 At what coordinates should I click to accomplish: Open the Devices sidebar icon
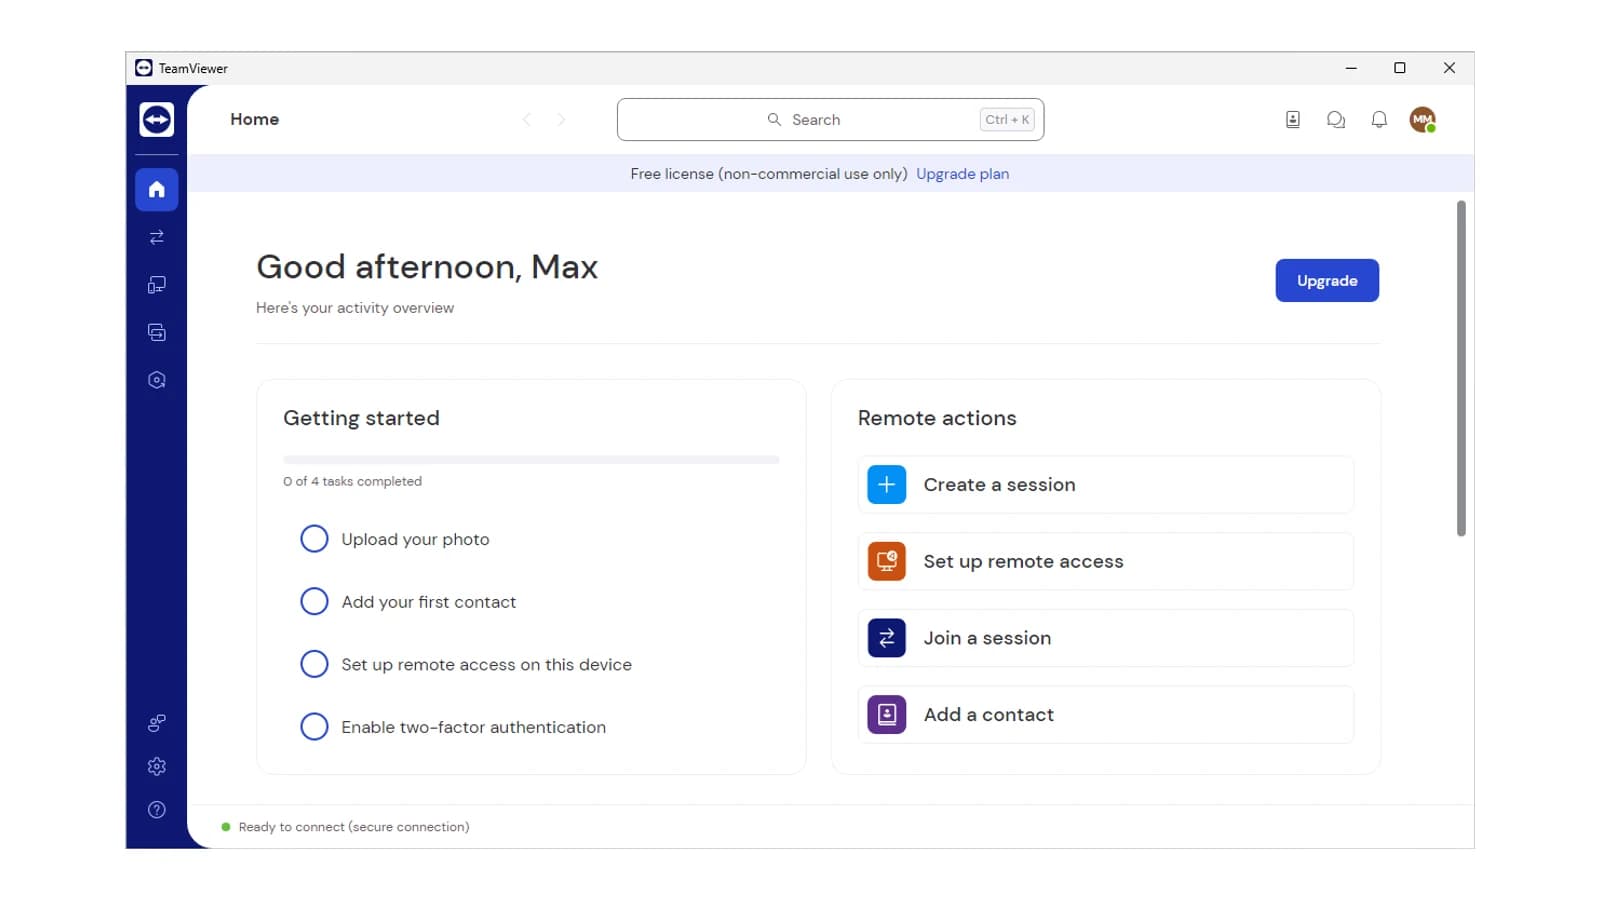157,285
